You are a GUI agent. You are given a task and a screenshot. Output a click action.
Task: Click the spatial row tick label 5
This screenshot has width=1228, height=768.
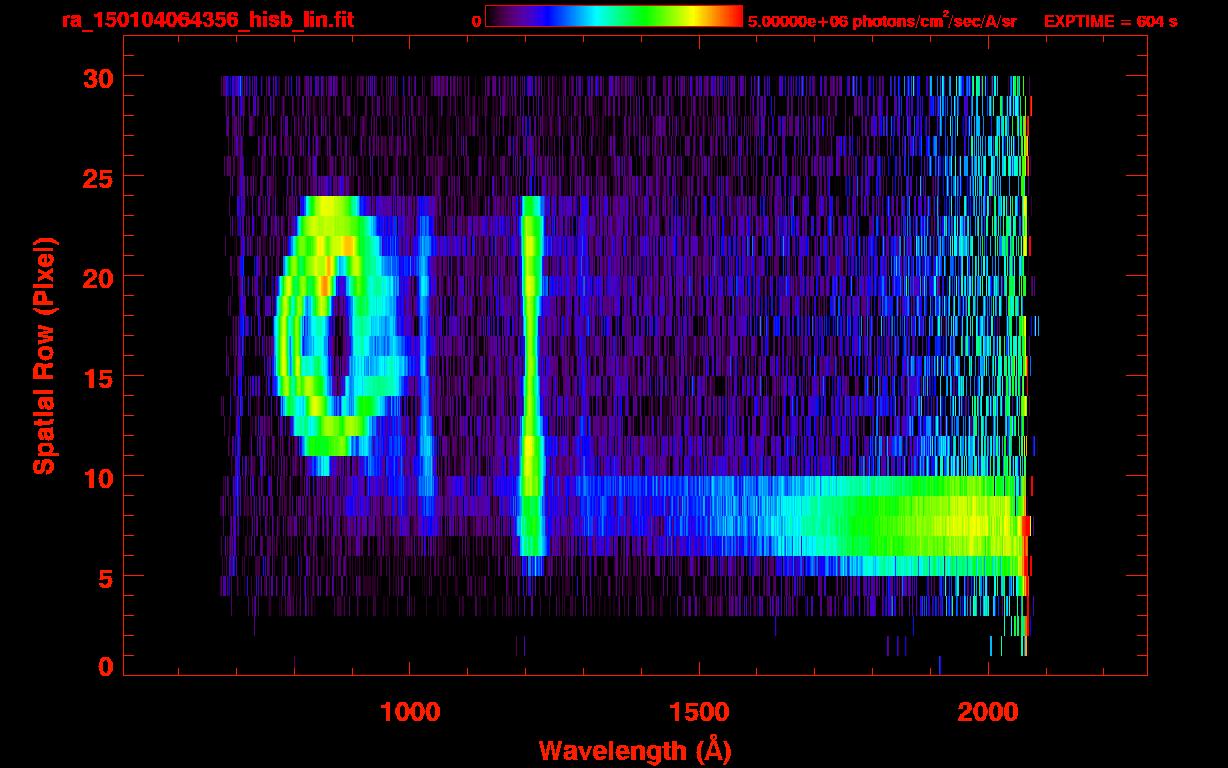pos(105,577)
